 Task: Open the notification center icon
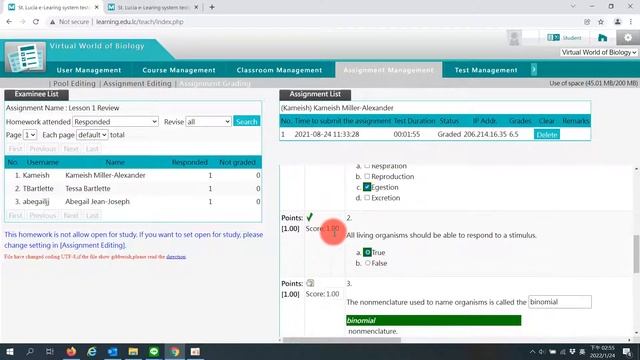tap(627, 351)
